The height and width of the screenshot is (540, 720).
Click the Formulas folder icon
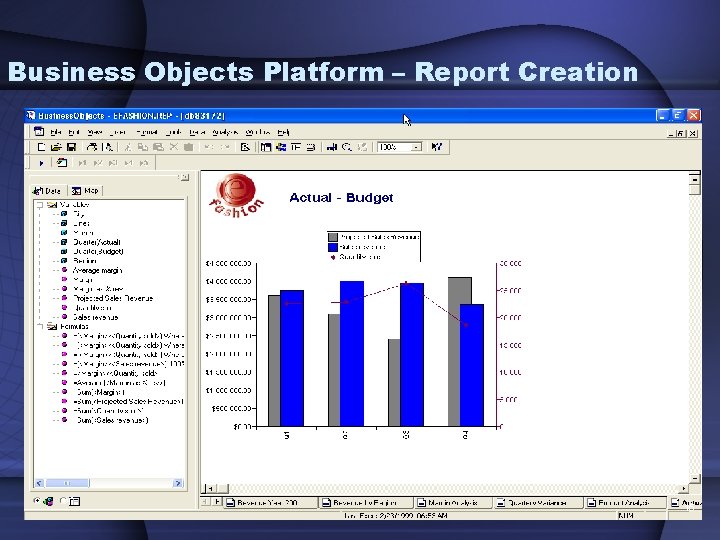[52, 326]
